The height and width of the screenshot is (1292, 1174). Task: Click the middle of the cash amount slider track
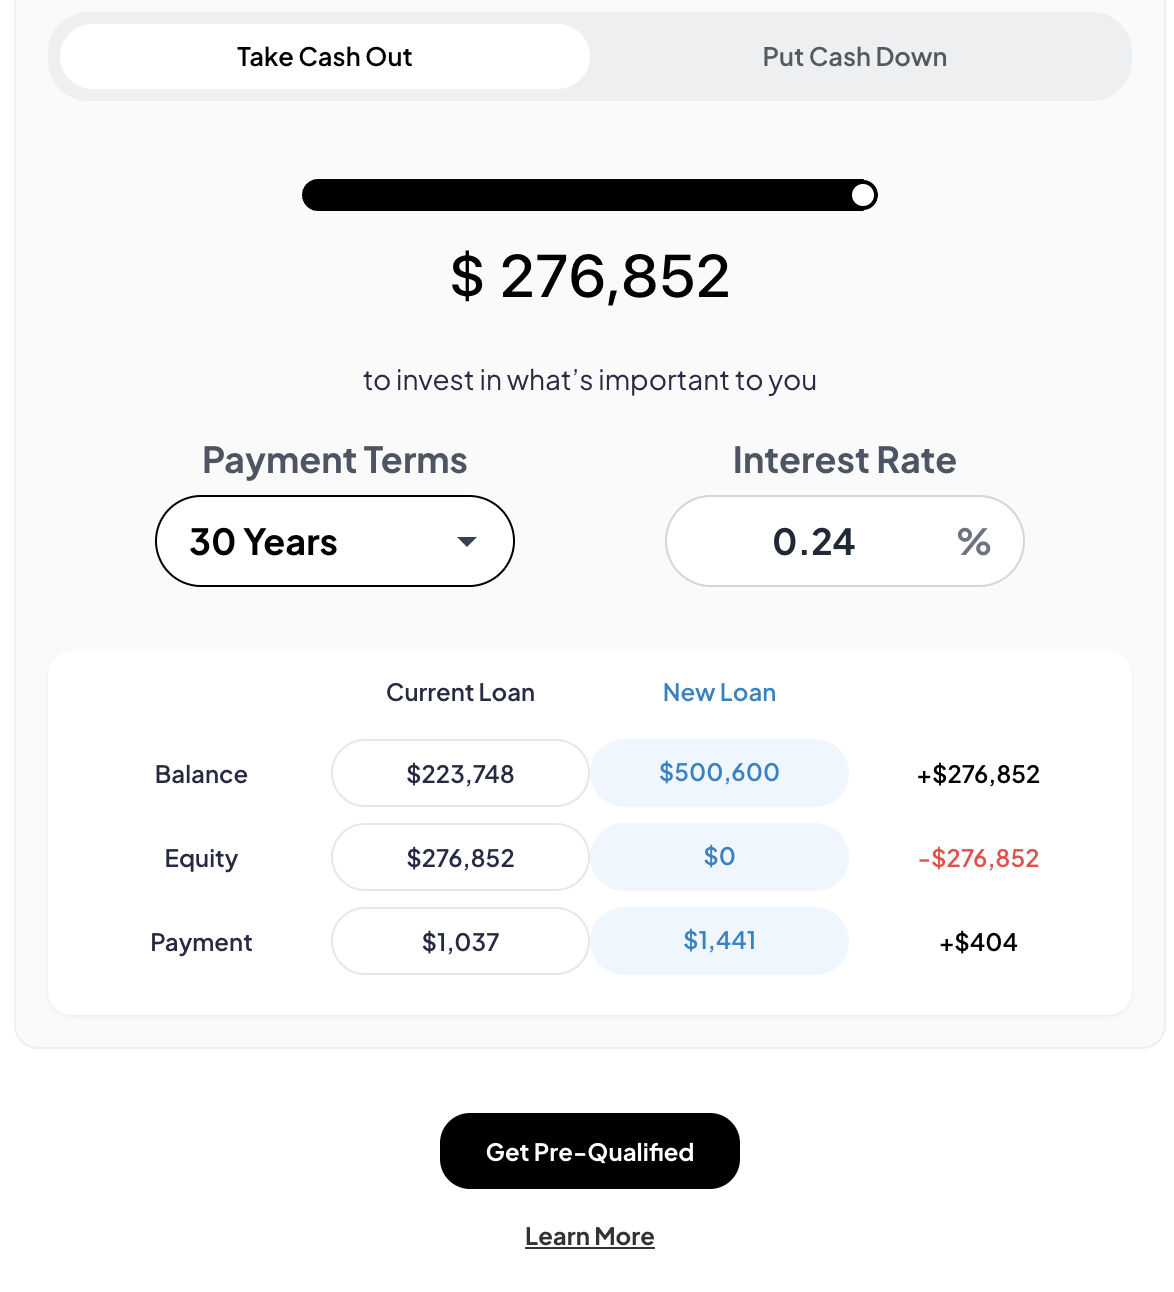pyautogui.click(x=590, y=195)
